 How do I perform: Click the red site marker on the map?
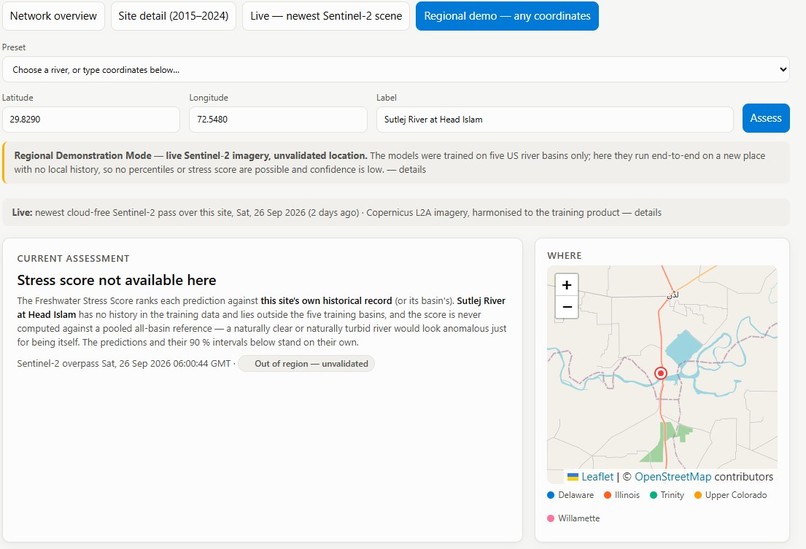pos(661,373)
